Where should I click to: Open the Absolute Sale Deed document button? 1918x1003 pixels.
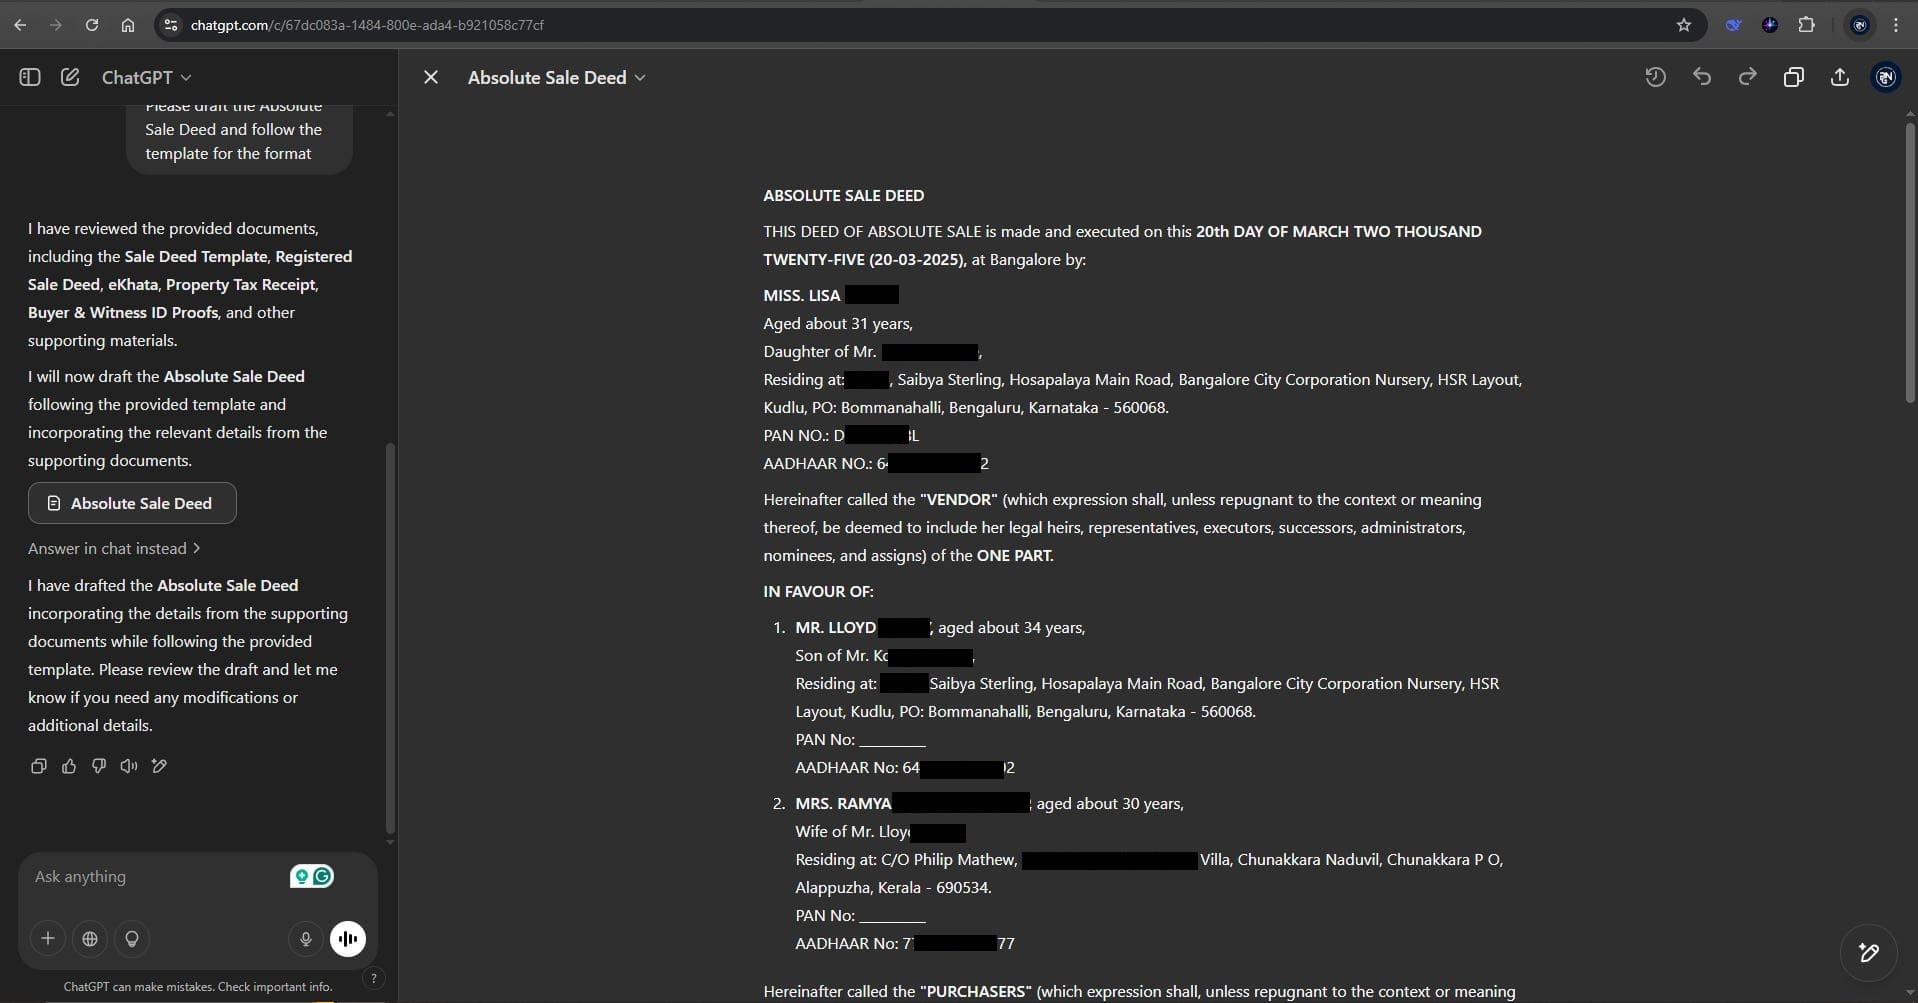[x=132, y=503]
